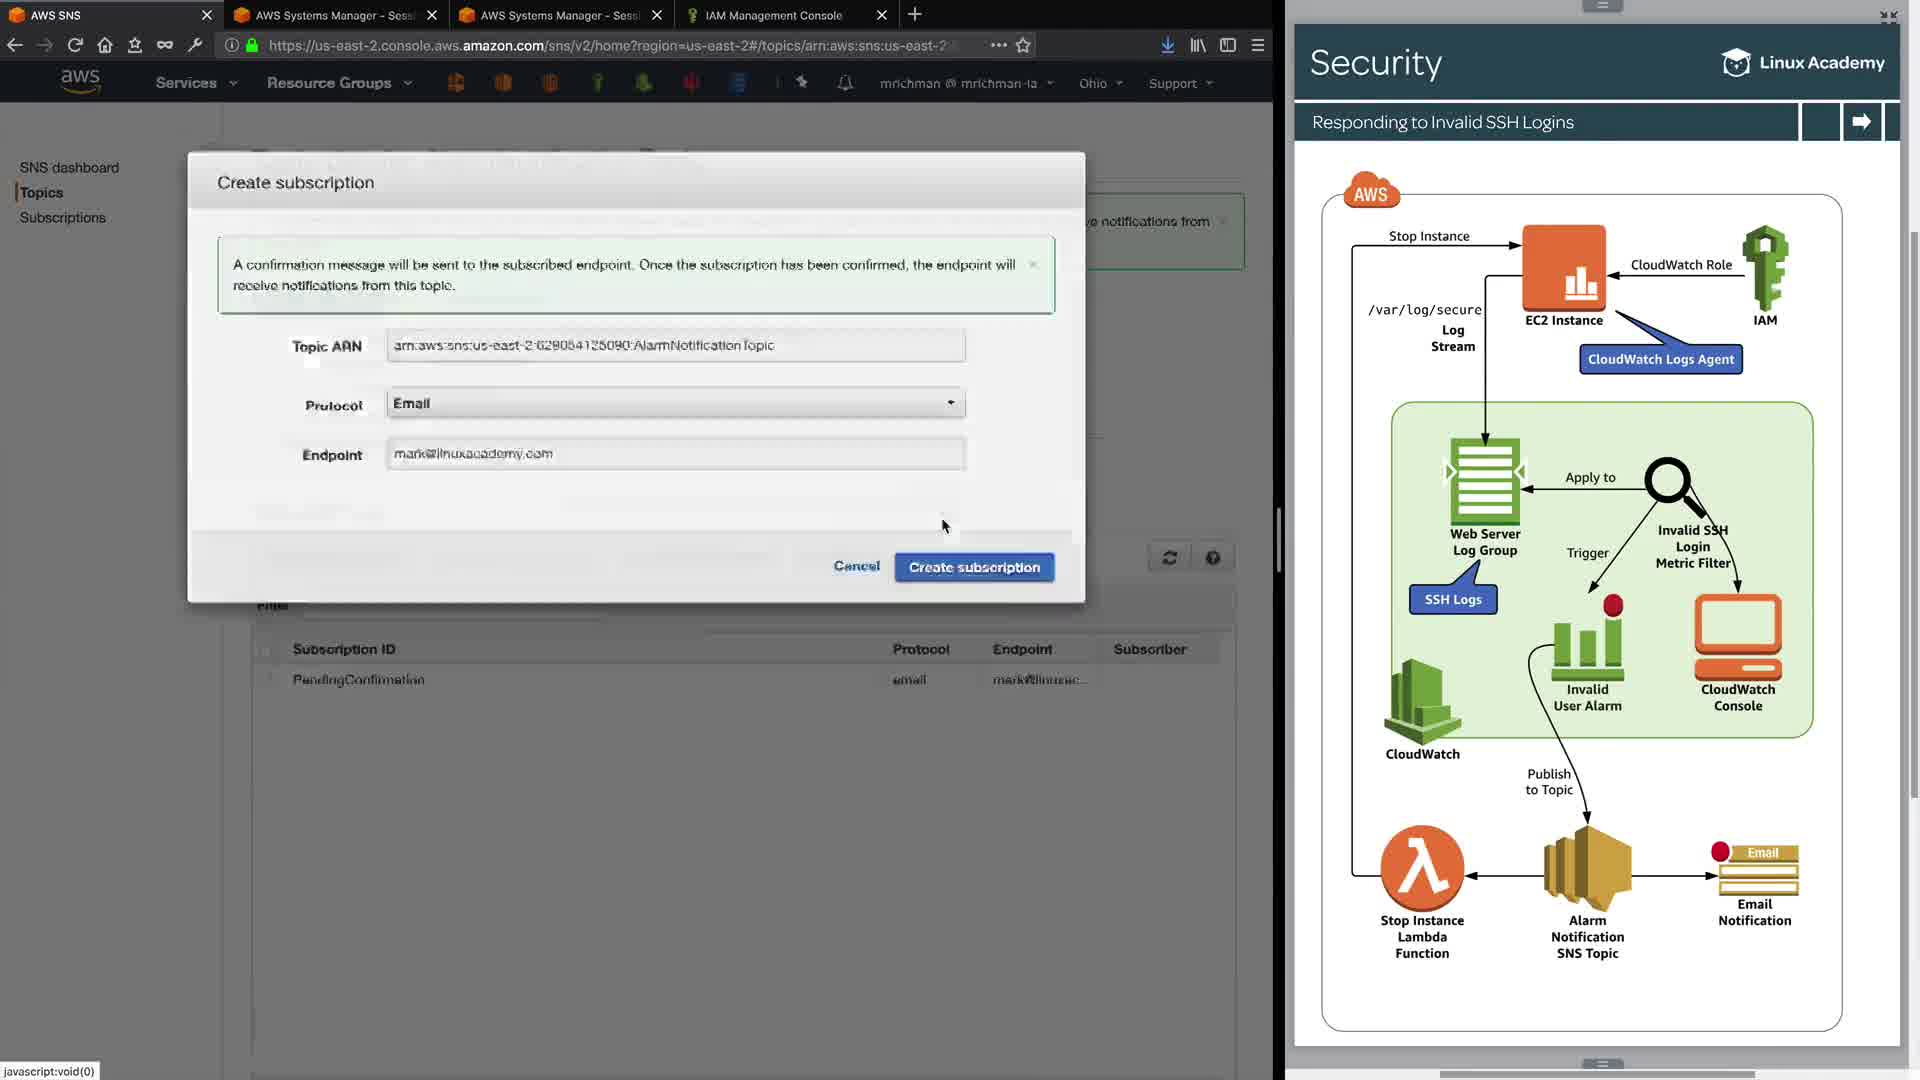Click the AWS logo home icon
The width and height of the screenshot is (1920, 1080).
(x=80, y=81)
